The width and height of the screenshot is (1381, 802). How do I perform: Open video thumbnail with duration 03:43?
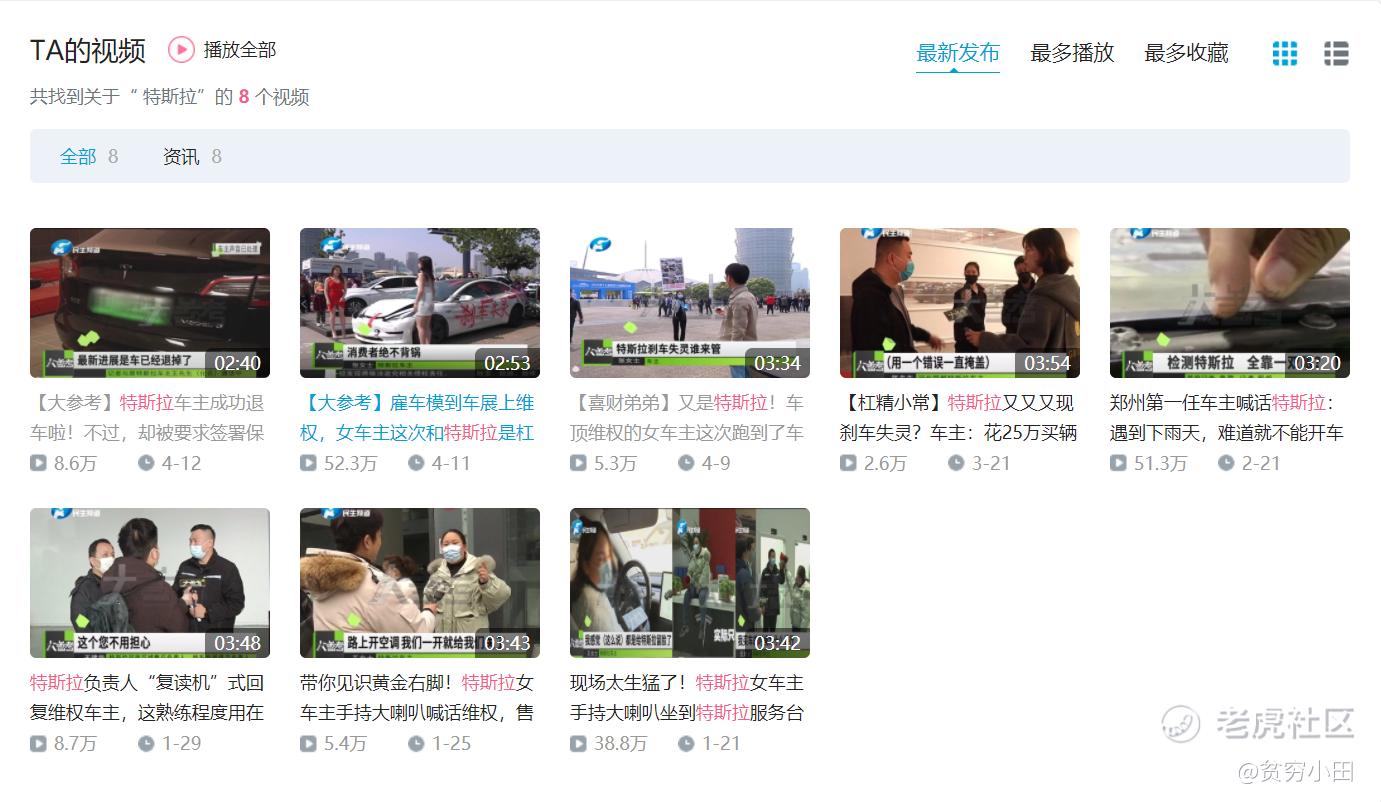[420, 583]
